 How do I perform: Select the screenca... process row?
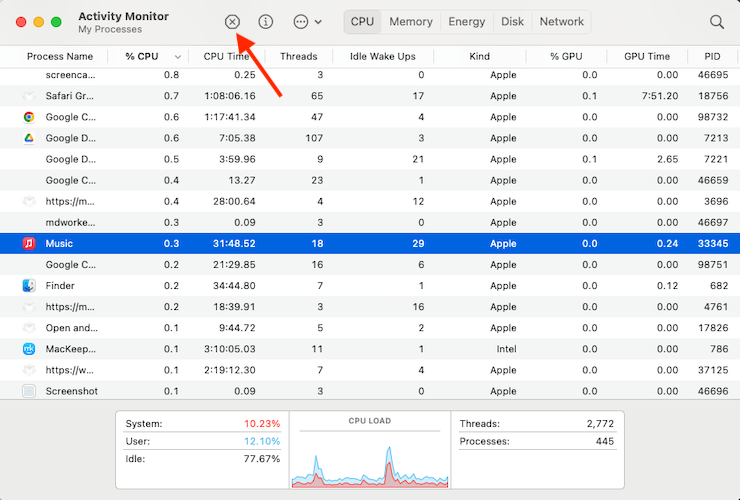(370, 75)
